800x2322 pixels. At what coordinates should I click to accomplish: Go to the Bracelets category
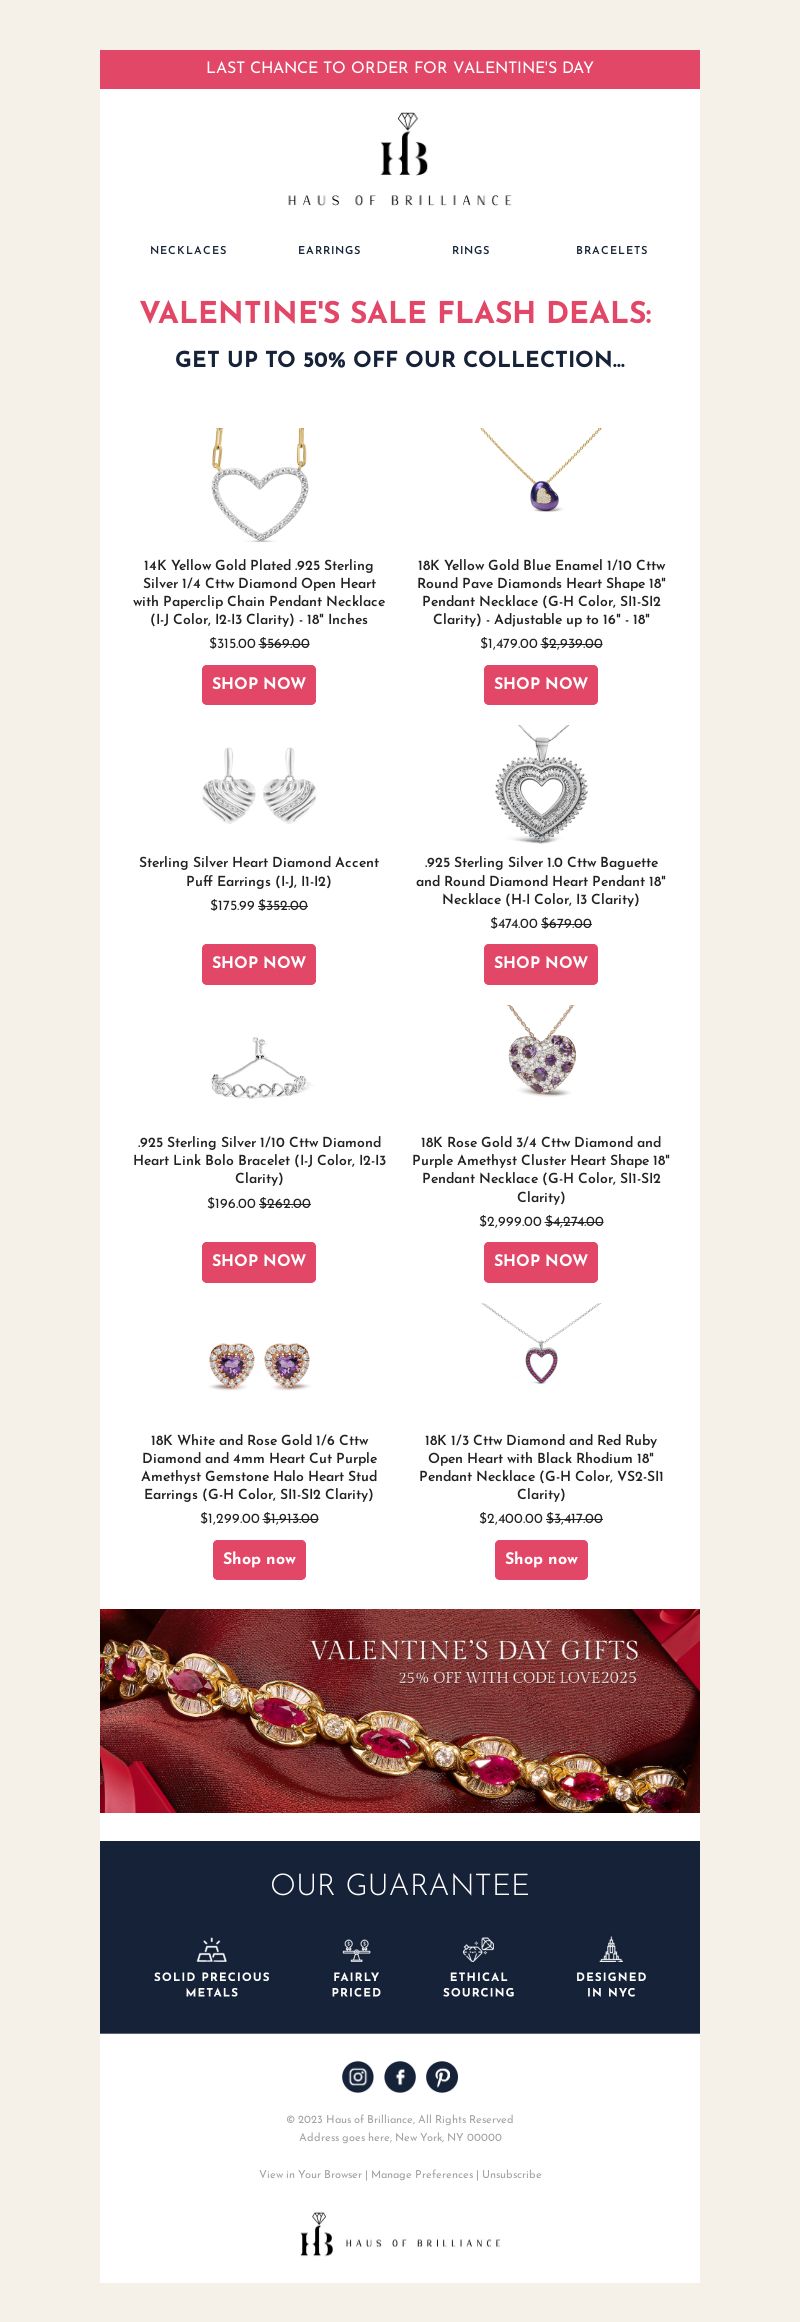612,250
